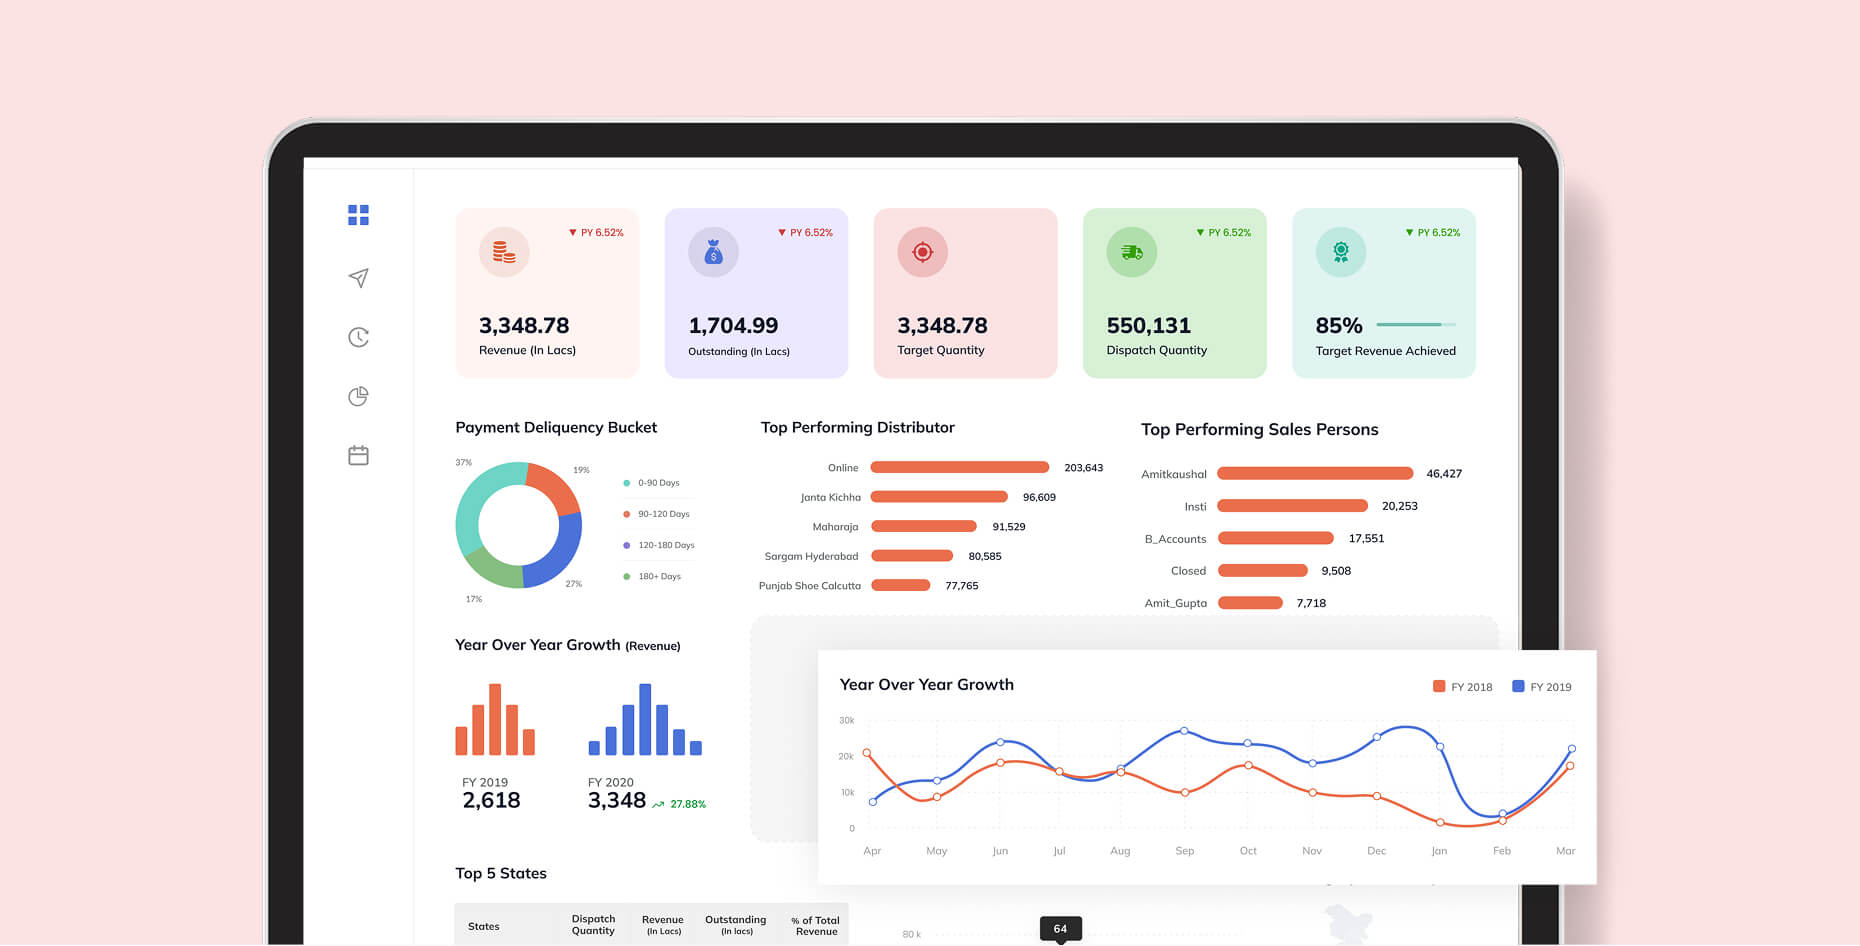
Task: Click the target icon on Target Quantity card
Action: [922, 252]
